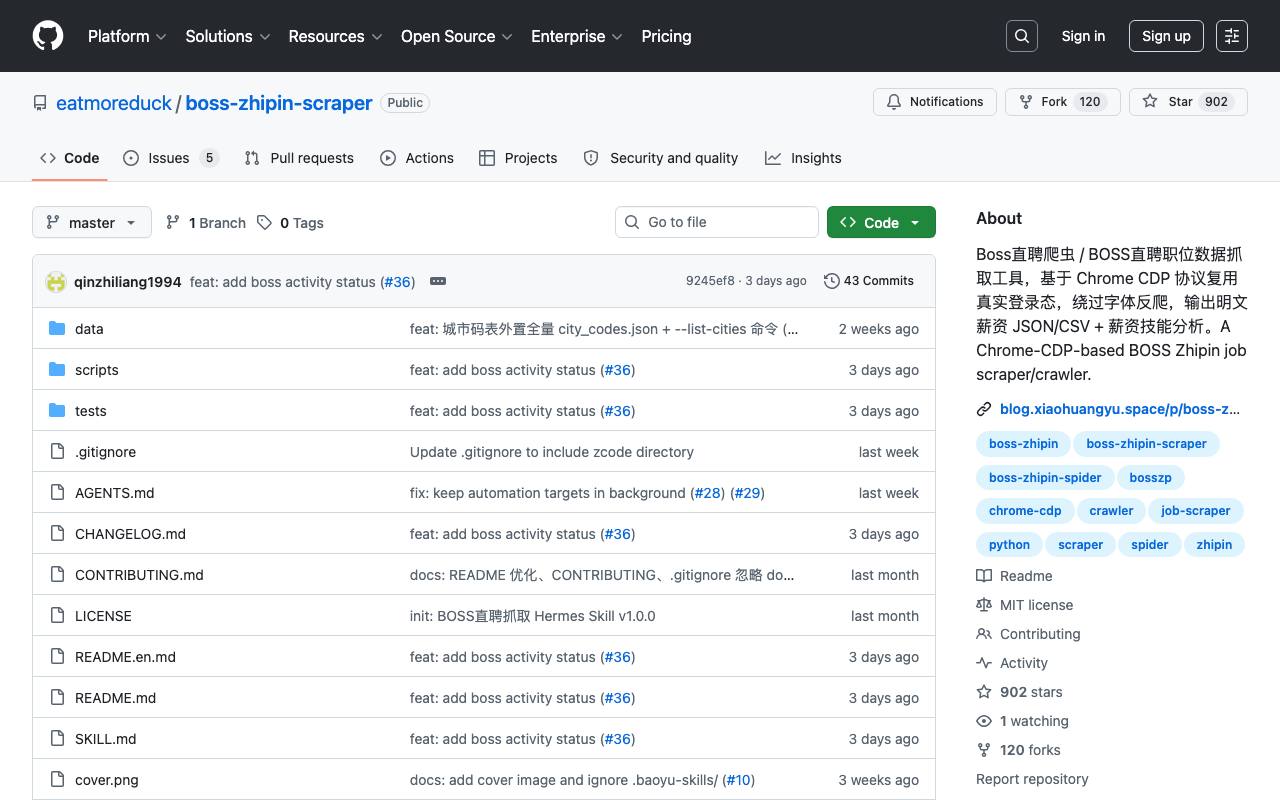1280x800 pixels.
Task: Click the file icon beside .gitignore
Action: [x=57, y=452]
